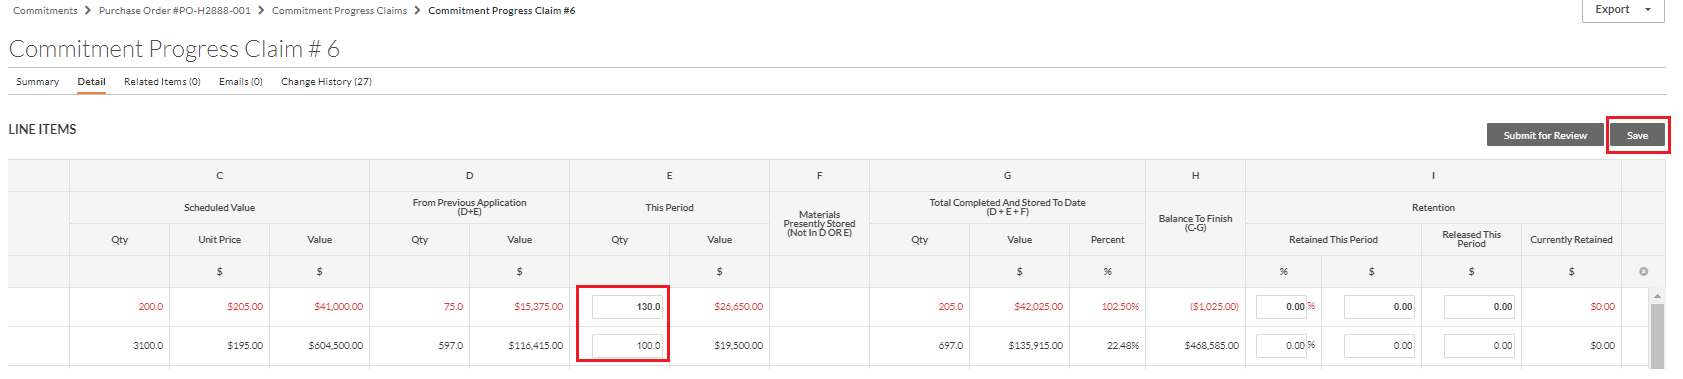The image size is (1683, 379).
Task: Open the Commitments breadcrumb link
Action: point(45,10)
